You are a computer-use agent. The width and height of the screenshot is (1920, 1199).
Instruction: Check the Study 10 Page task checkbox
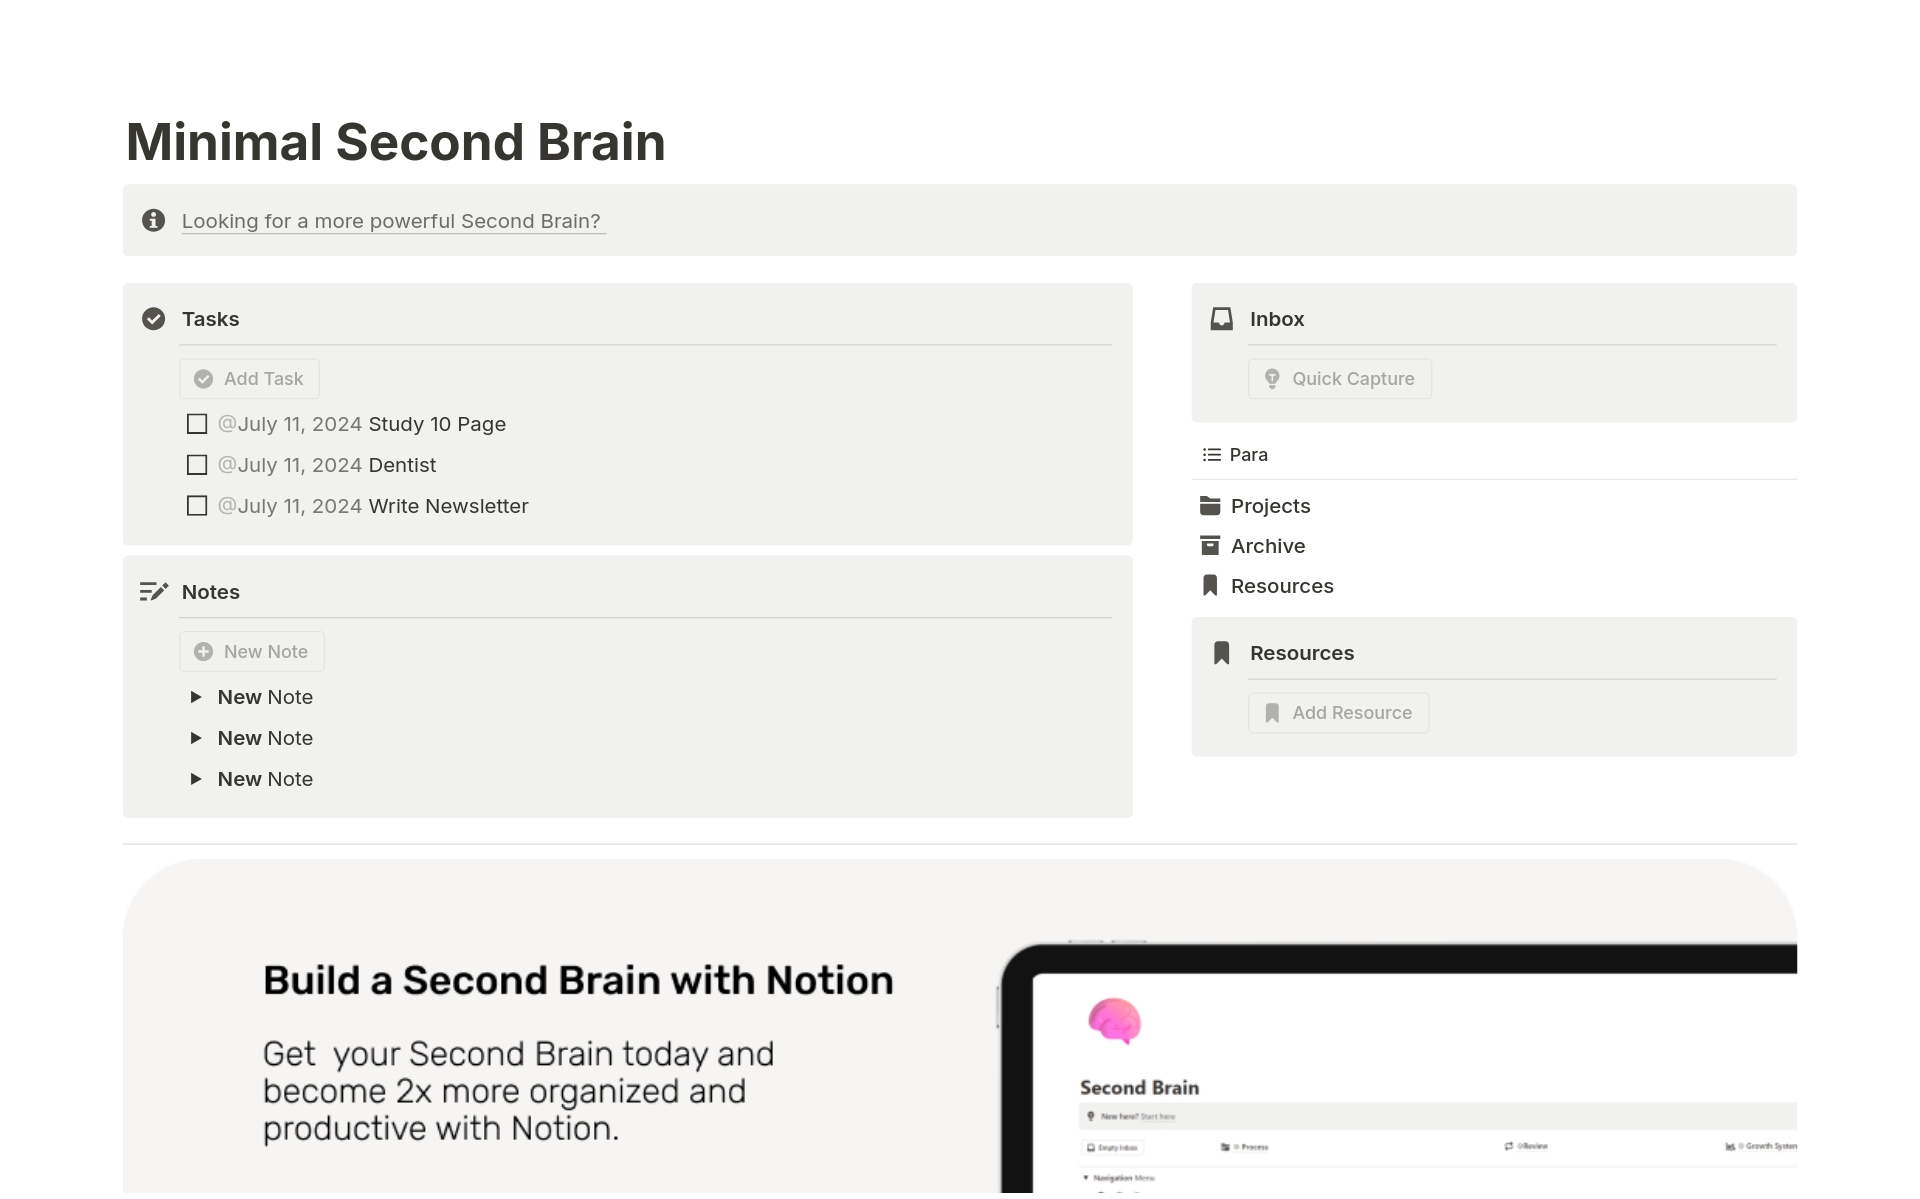pyautogui.click(x=196, y=424)
